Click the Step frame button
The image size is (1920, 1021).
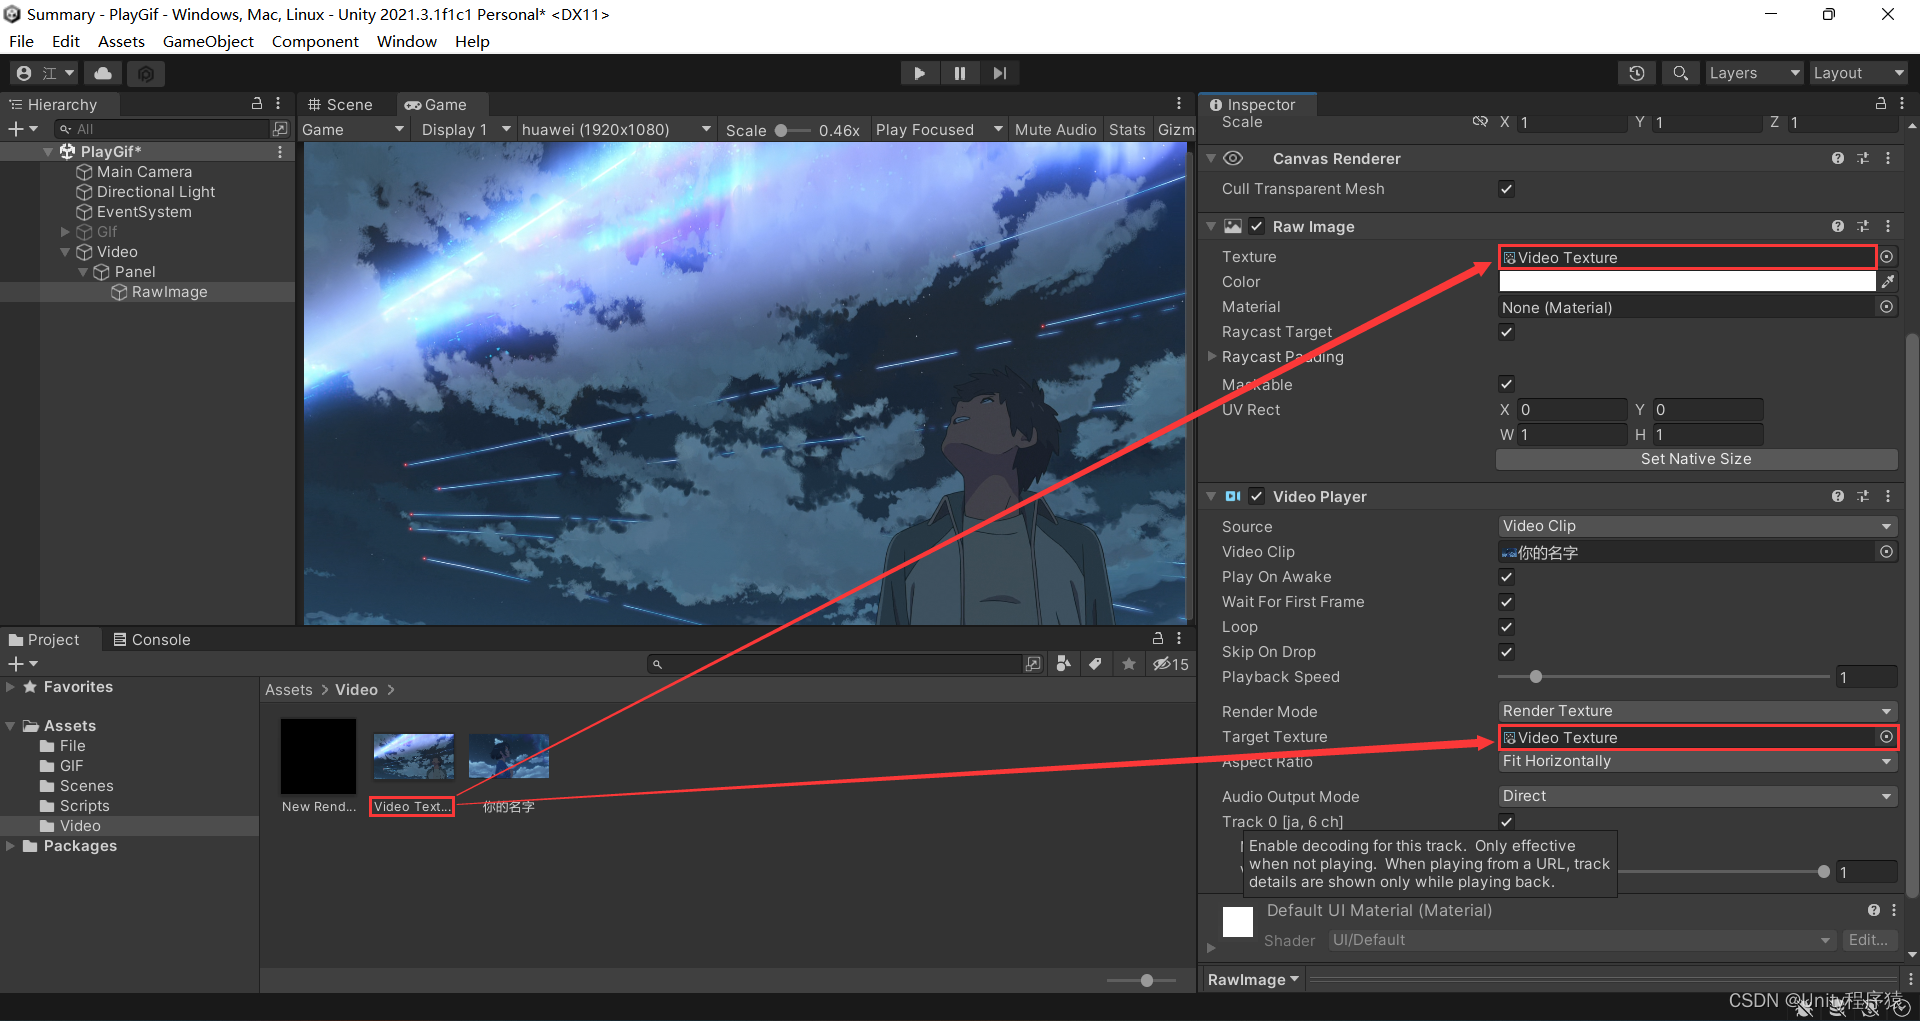(999, 73)
